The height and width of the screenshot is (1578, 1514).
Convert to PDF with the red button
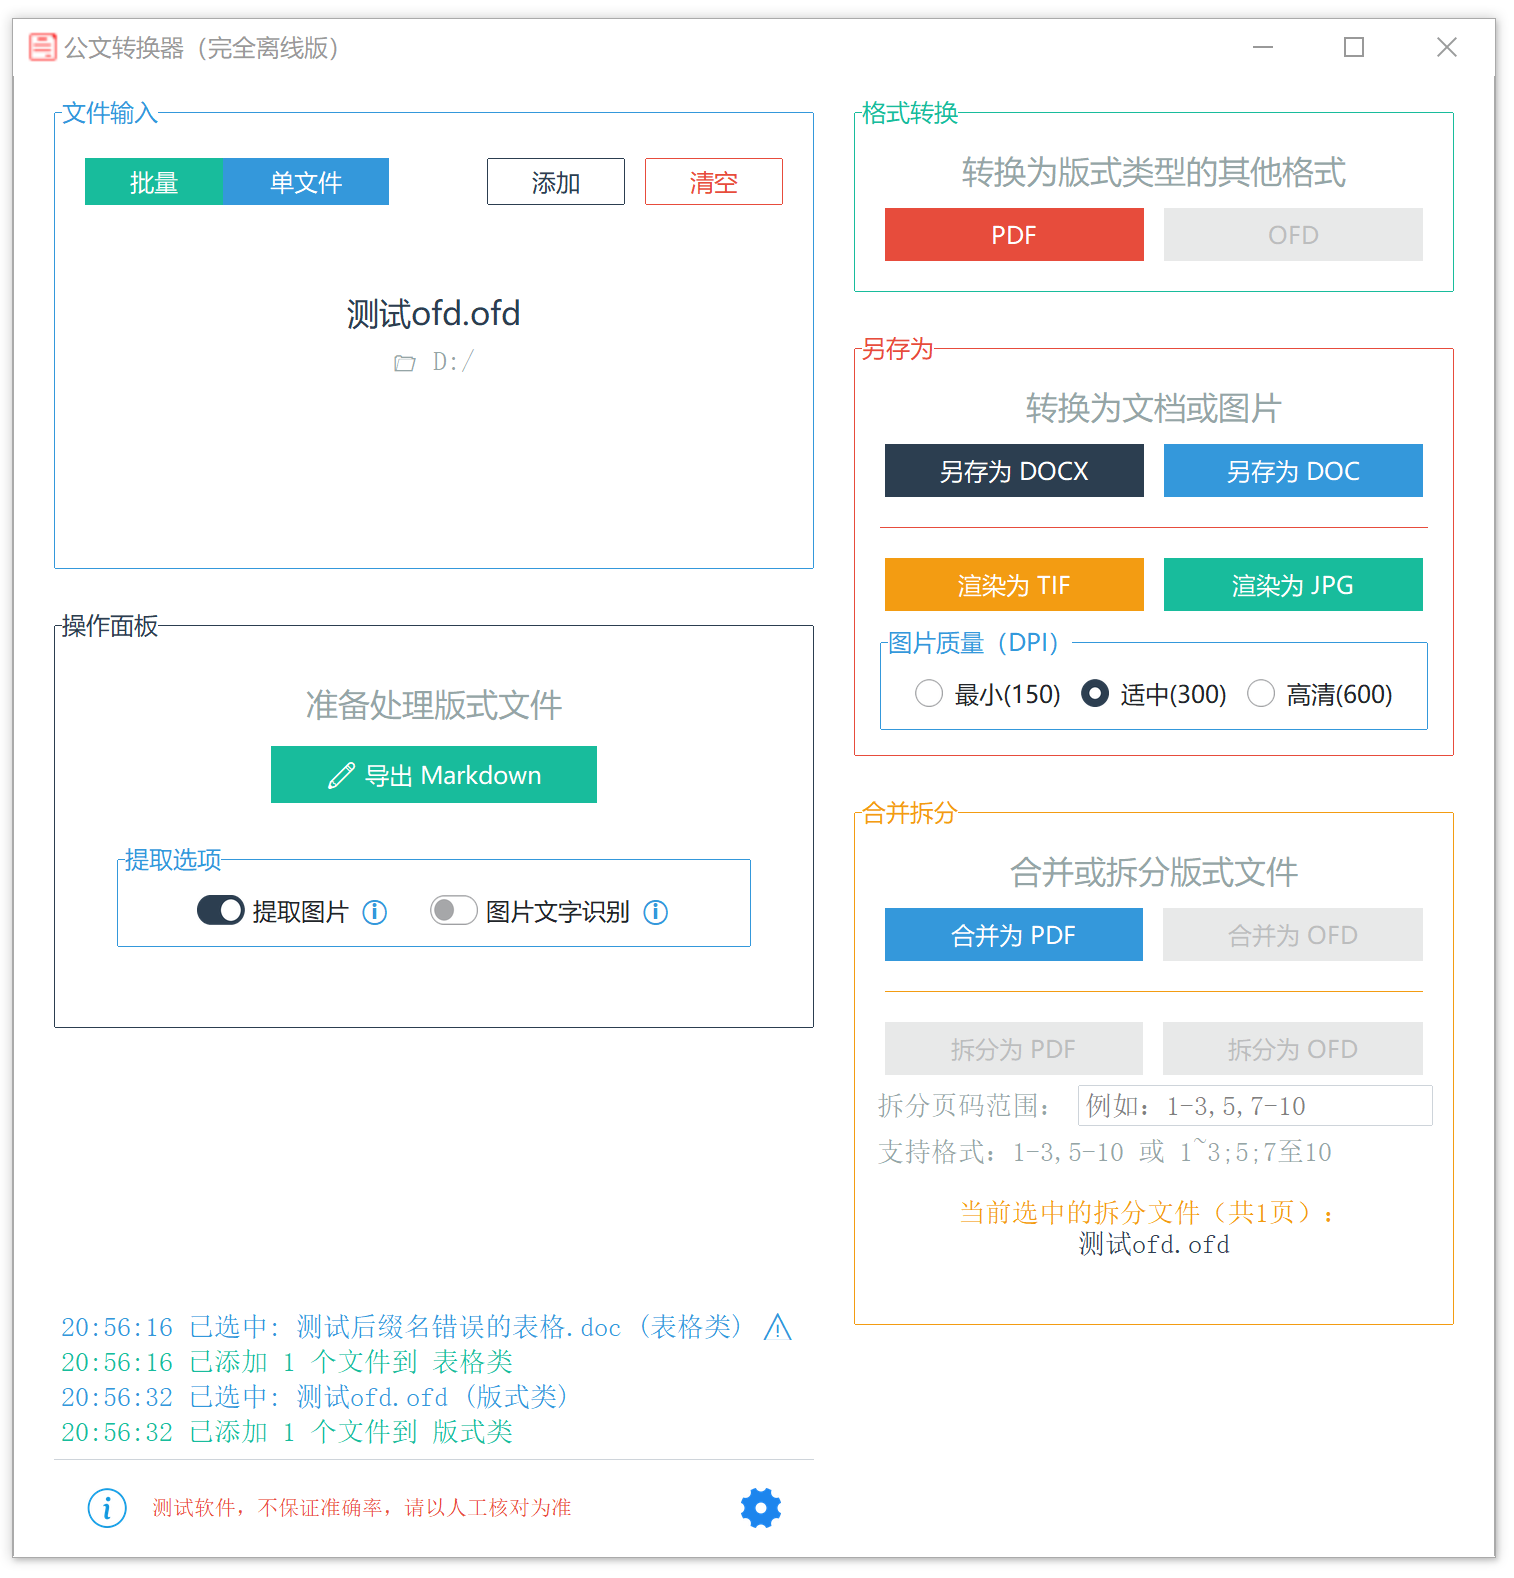[x=1013, y=235]
